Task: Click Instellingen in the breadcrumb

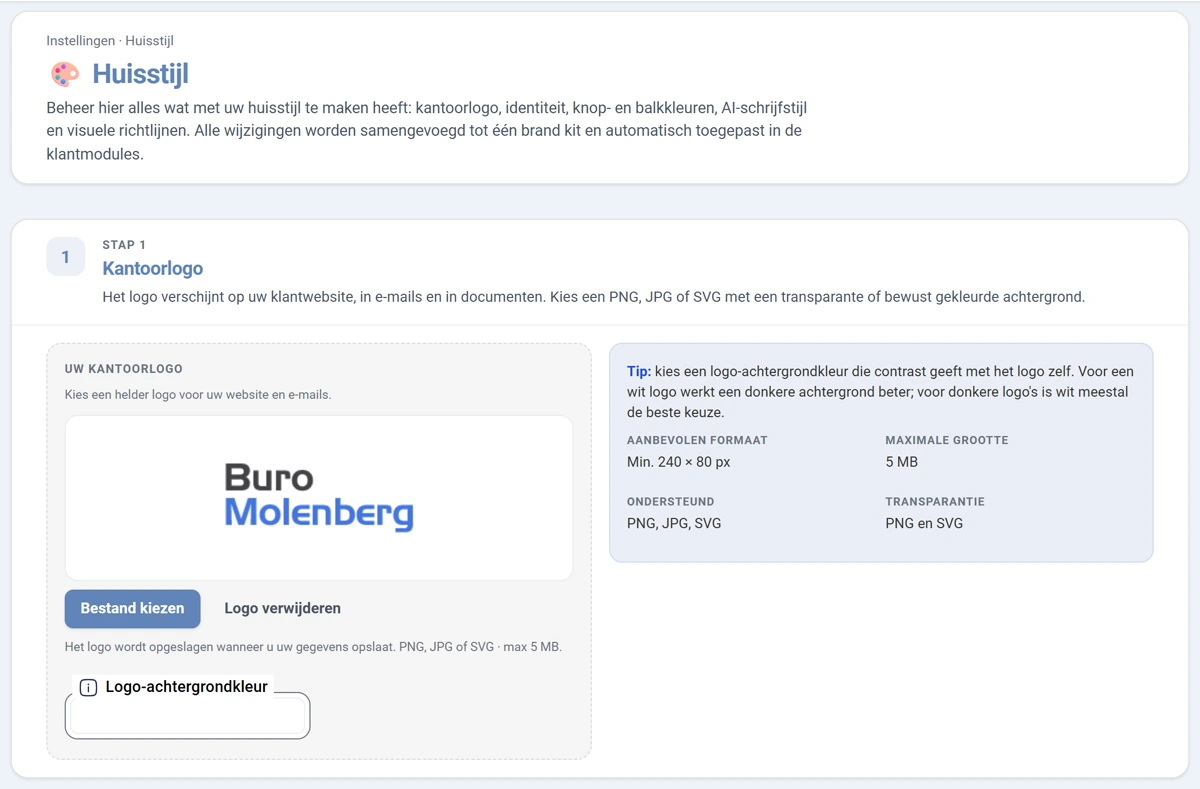Action: click(x=80, y=41)
